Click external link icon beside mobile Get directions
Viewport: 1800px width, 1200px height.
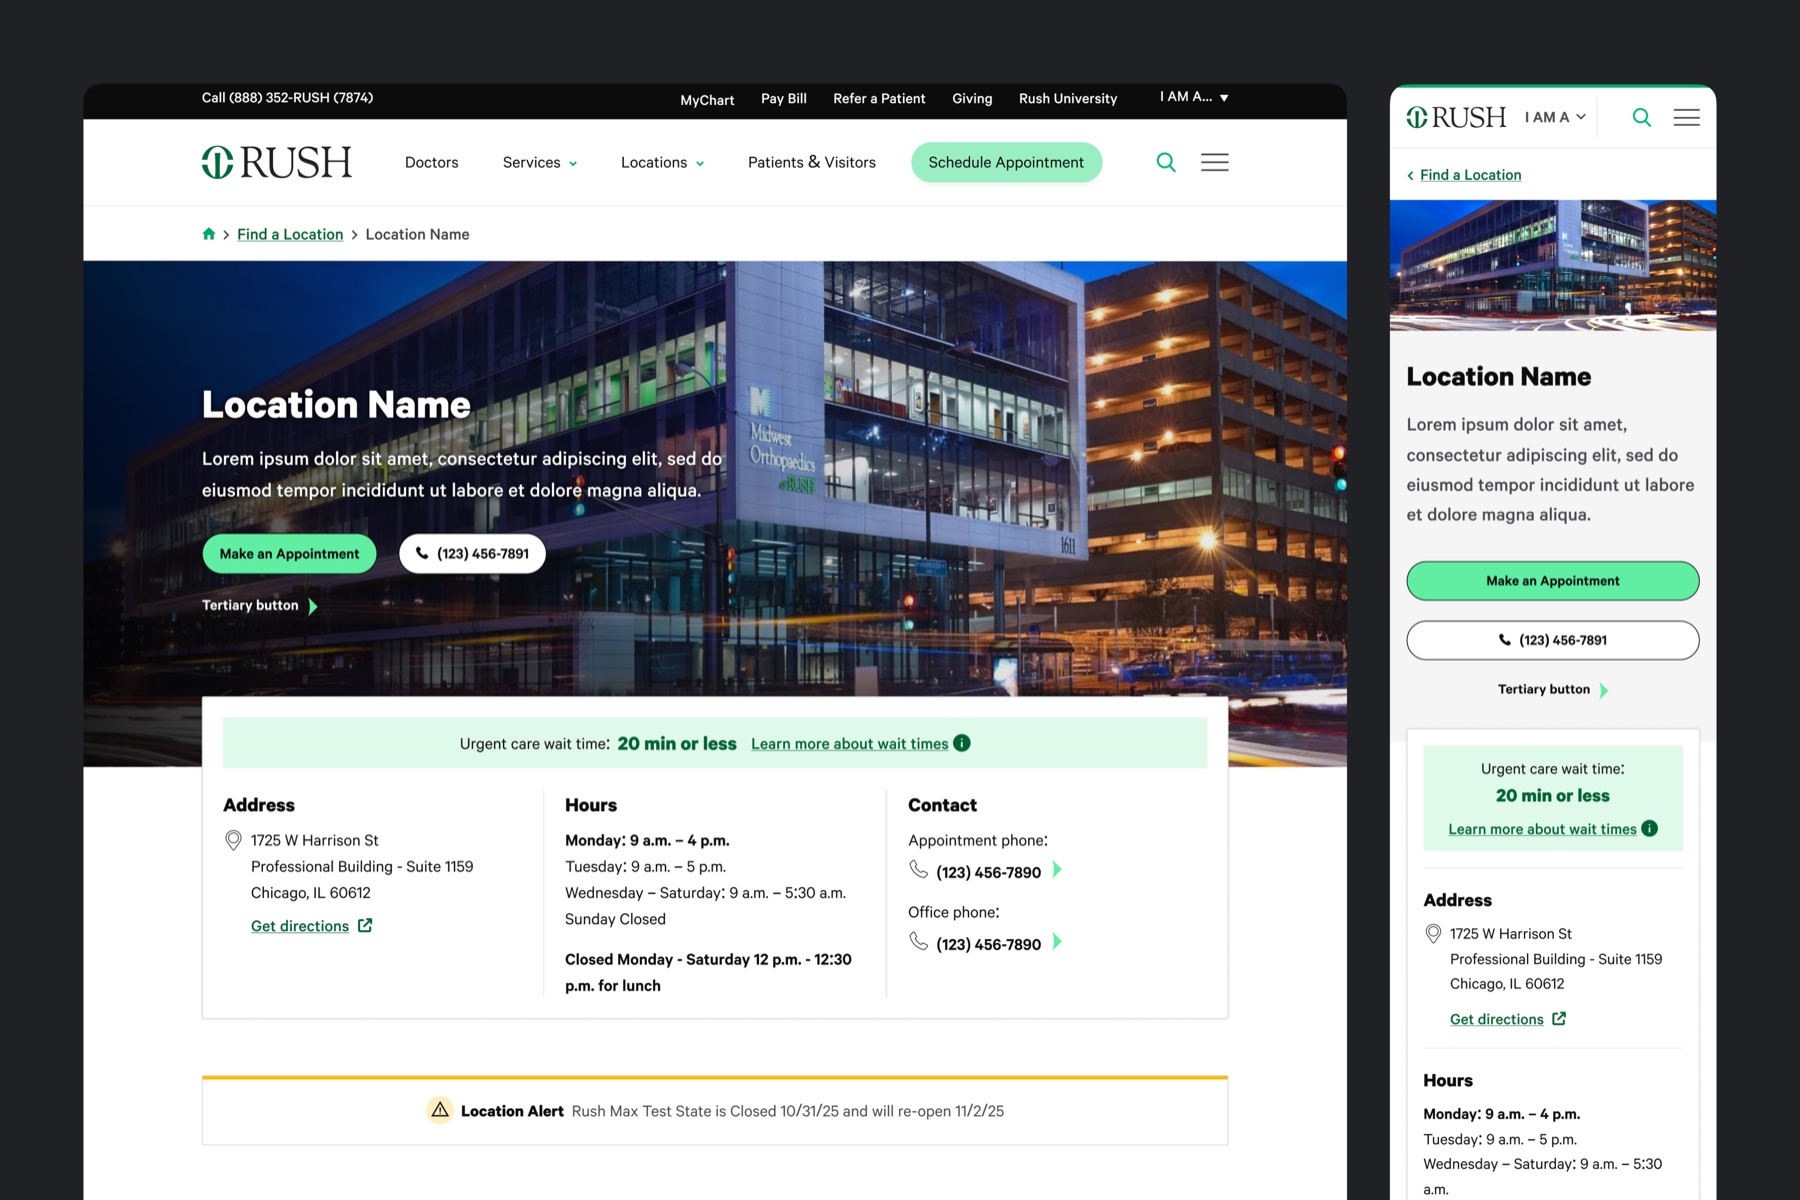1559,1019
